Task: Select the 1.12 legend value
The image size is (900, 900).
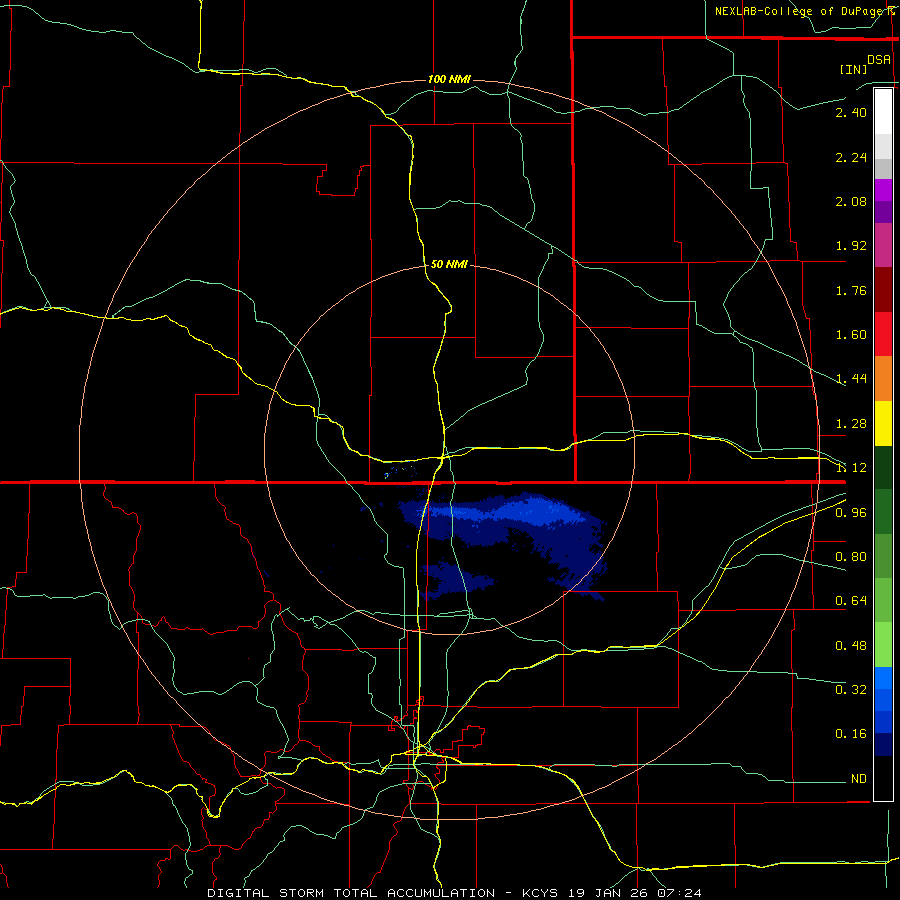Action: click(851, 468)
